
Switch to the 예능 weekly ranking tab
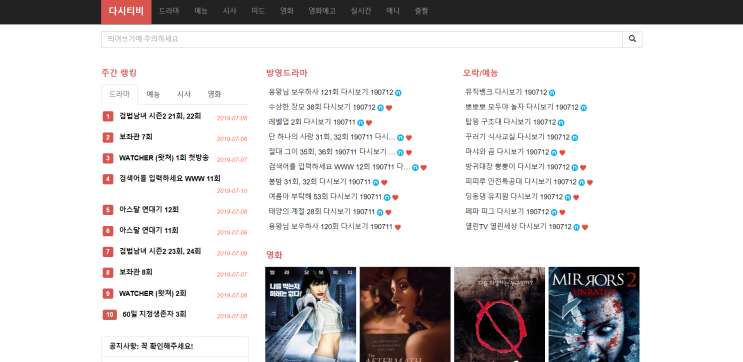pyautogui.click(x=153, y=94)
